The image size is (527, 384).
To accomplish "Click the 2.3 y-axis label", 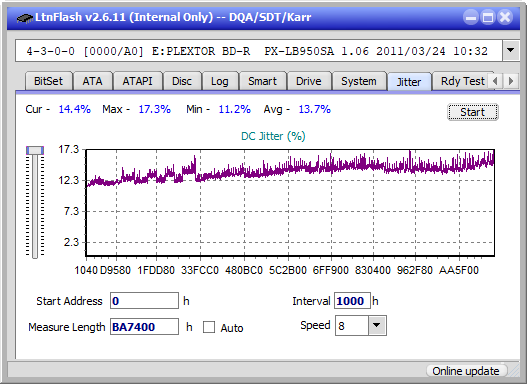I will (71, 242).
